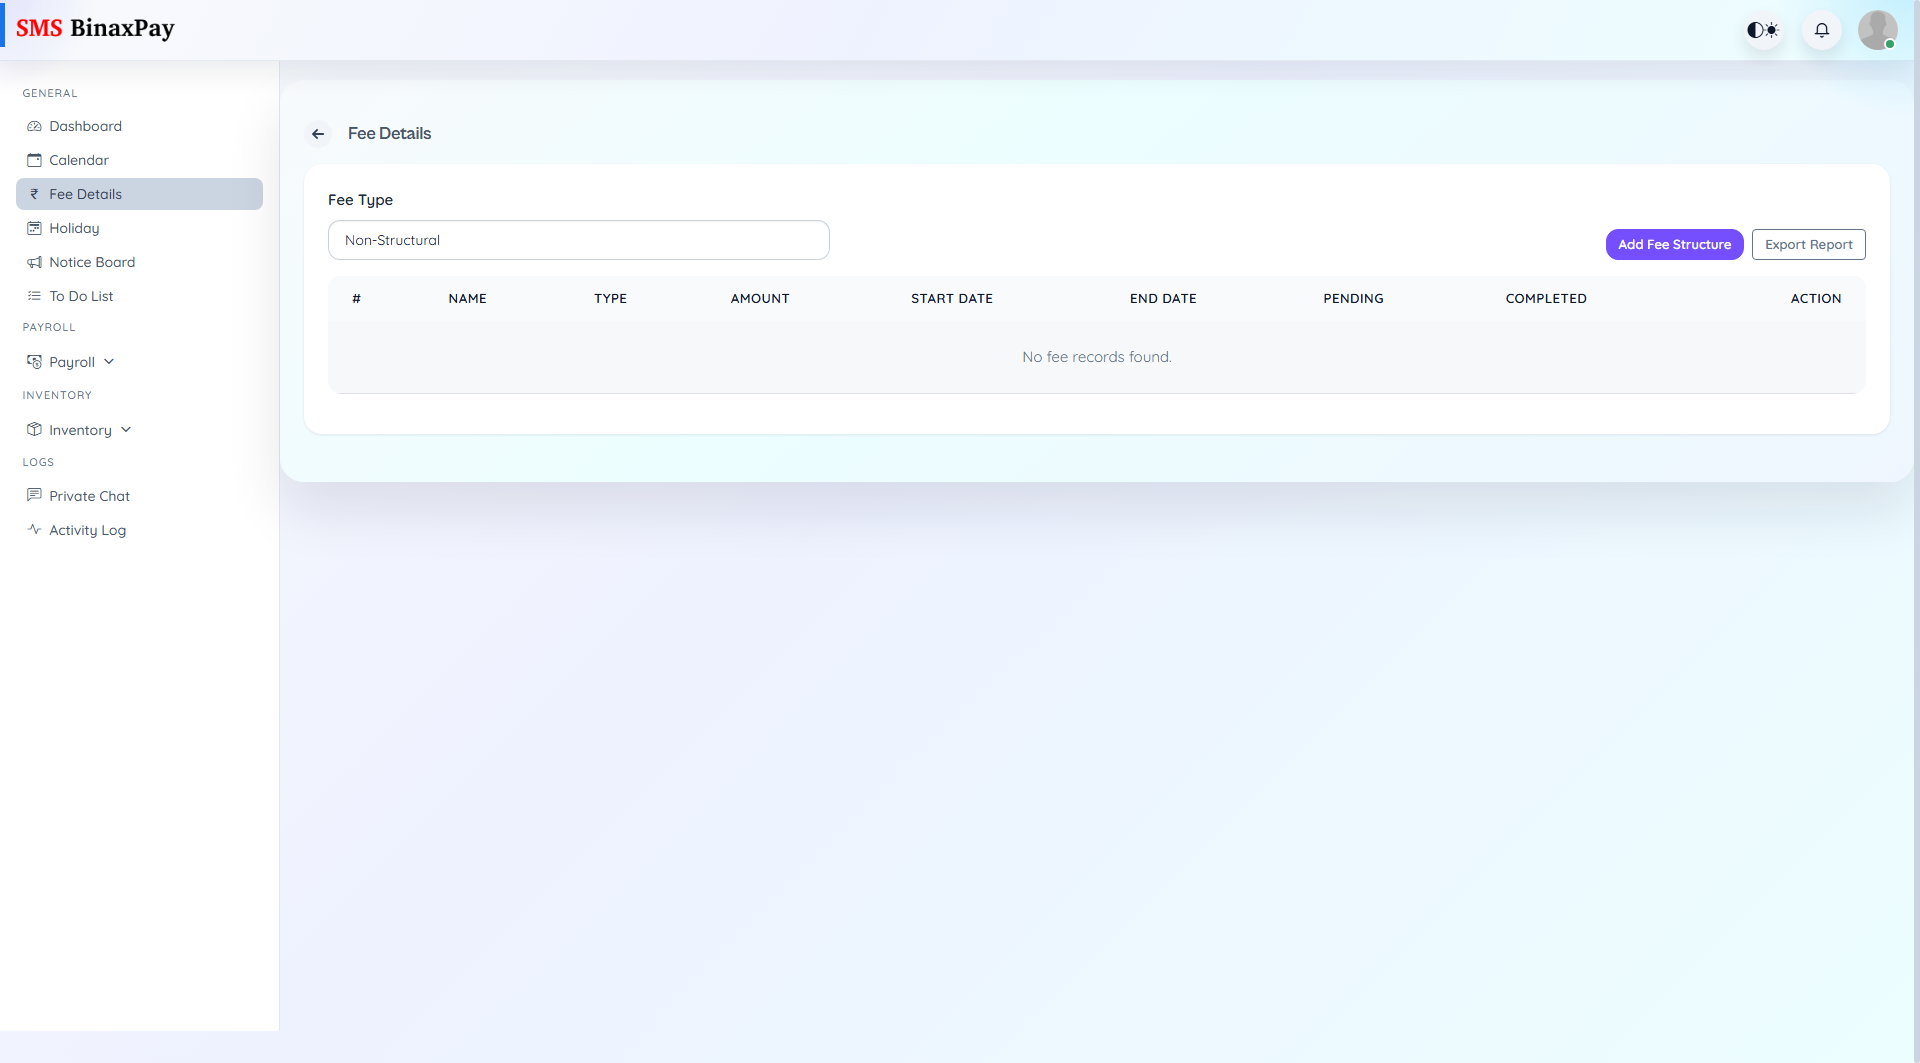Screen dimensions: 1920x1063
Task: Open the notifications bell
Action: 1821,30
